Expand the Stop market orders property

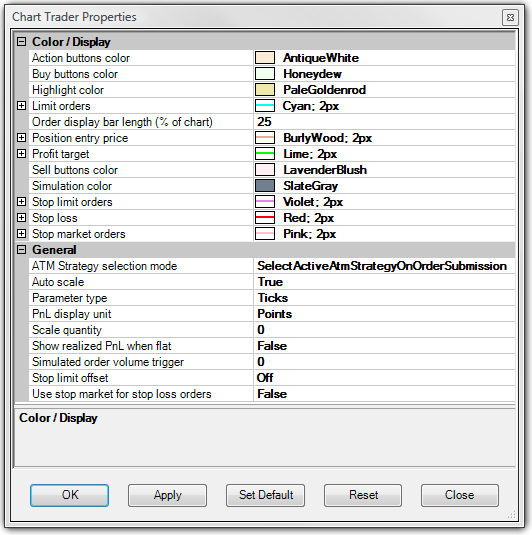click(x=21, y=234)
